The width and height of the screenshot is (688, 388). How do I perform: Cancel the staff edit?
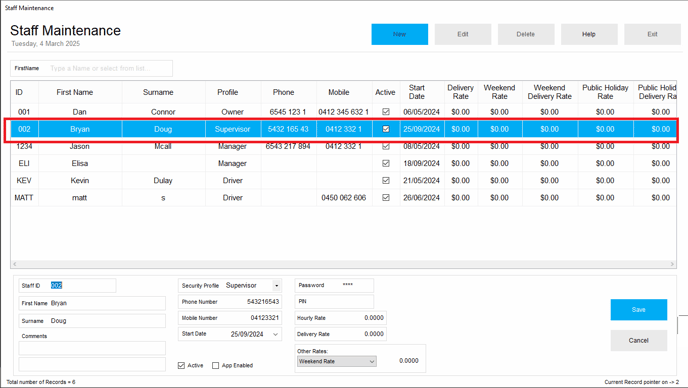638,341
